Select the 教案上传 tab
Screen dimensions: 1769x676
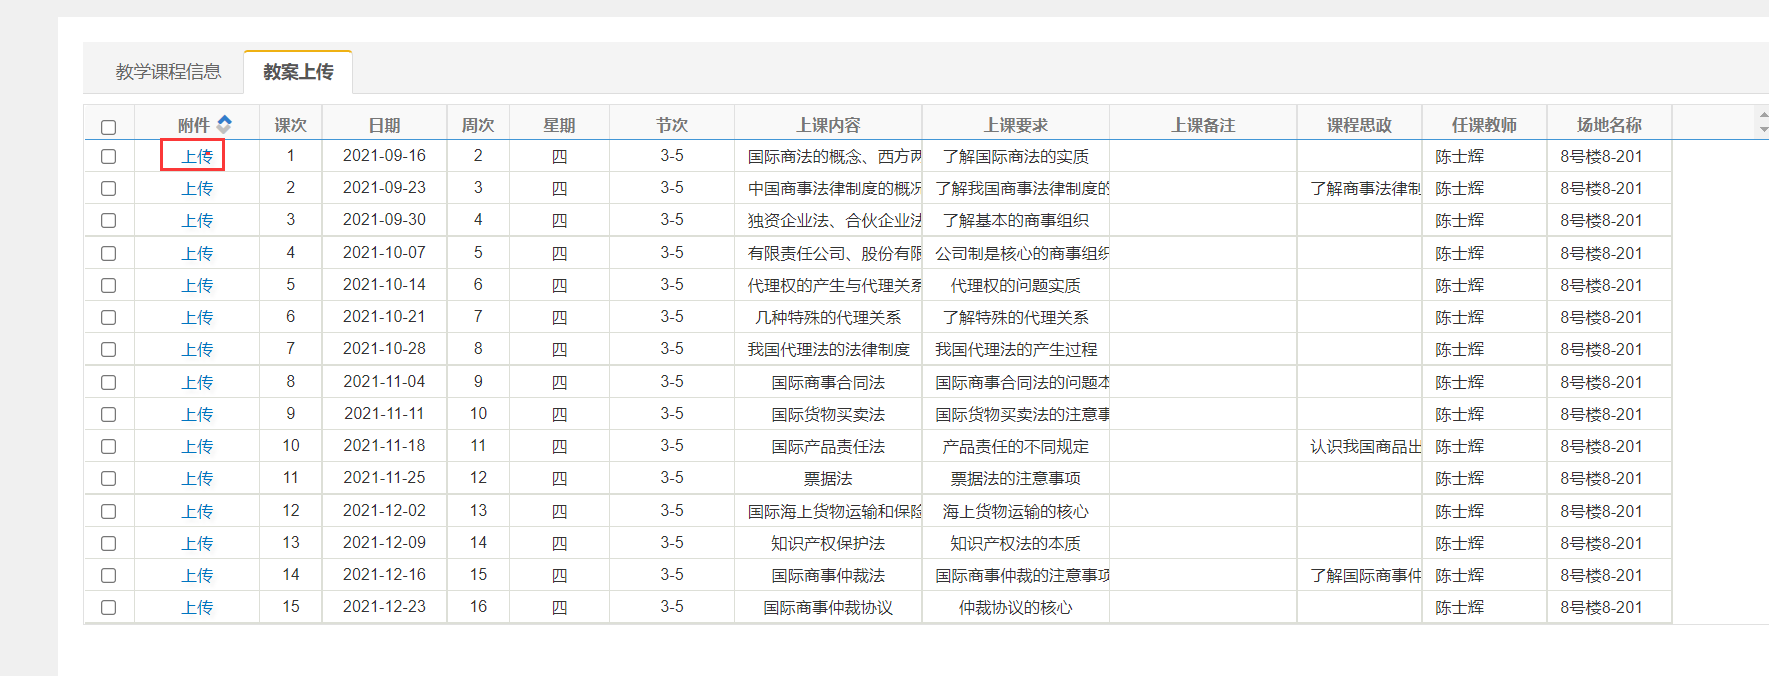coord(298,72)
